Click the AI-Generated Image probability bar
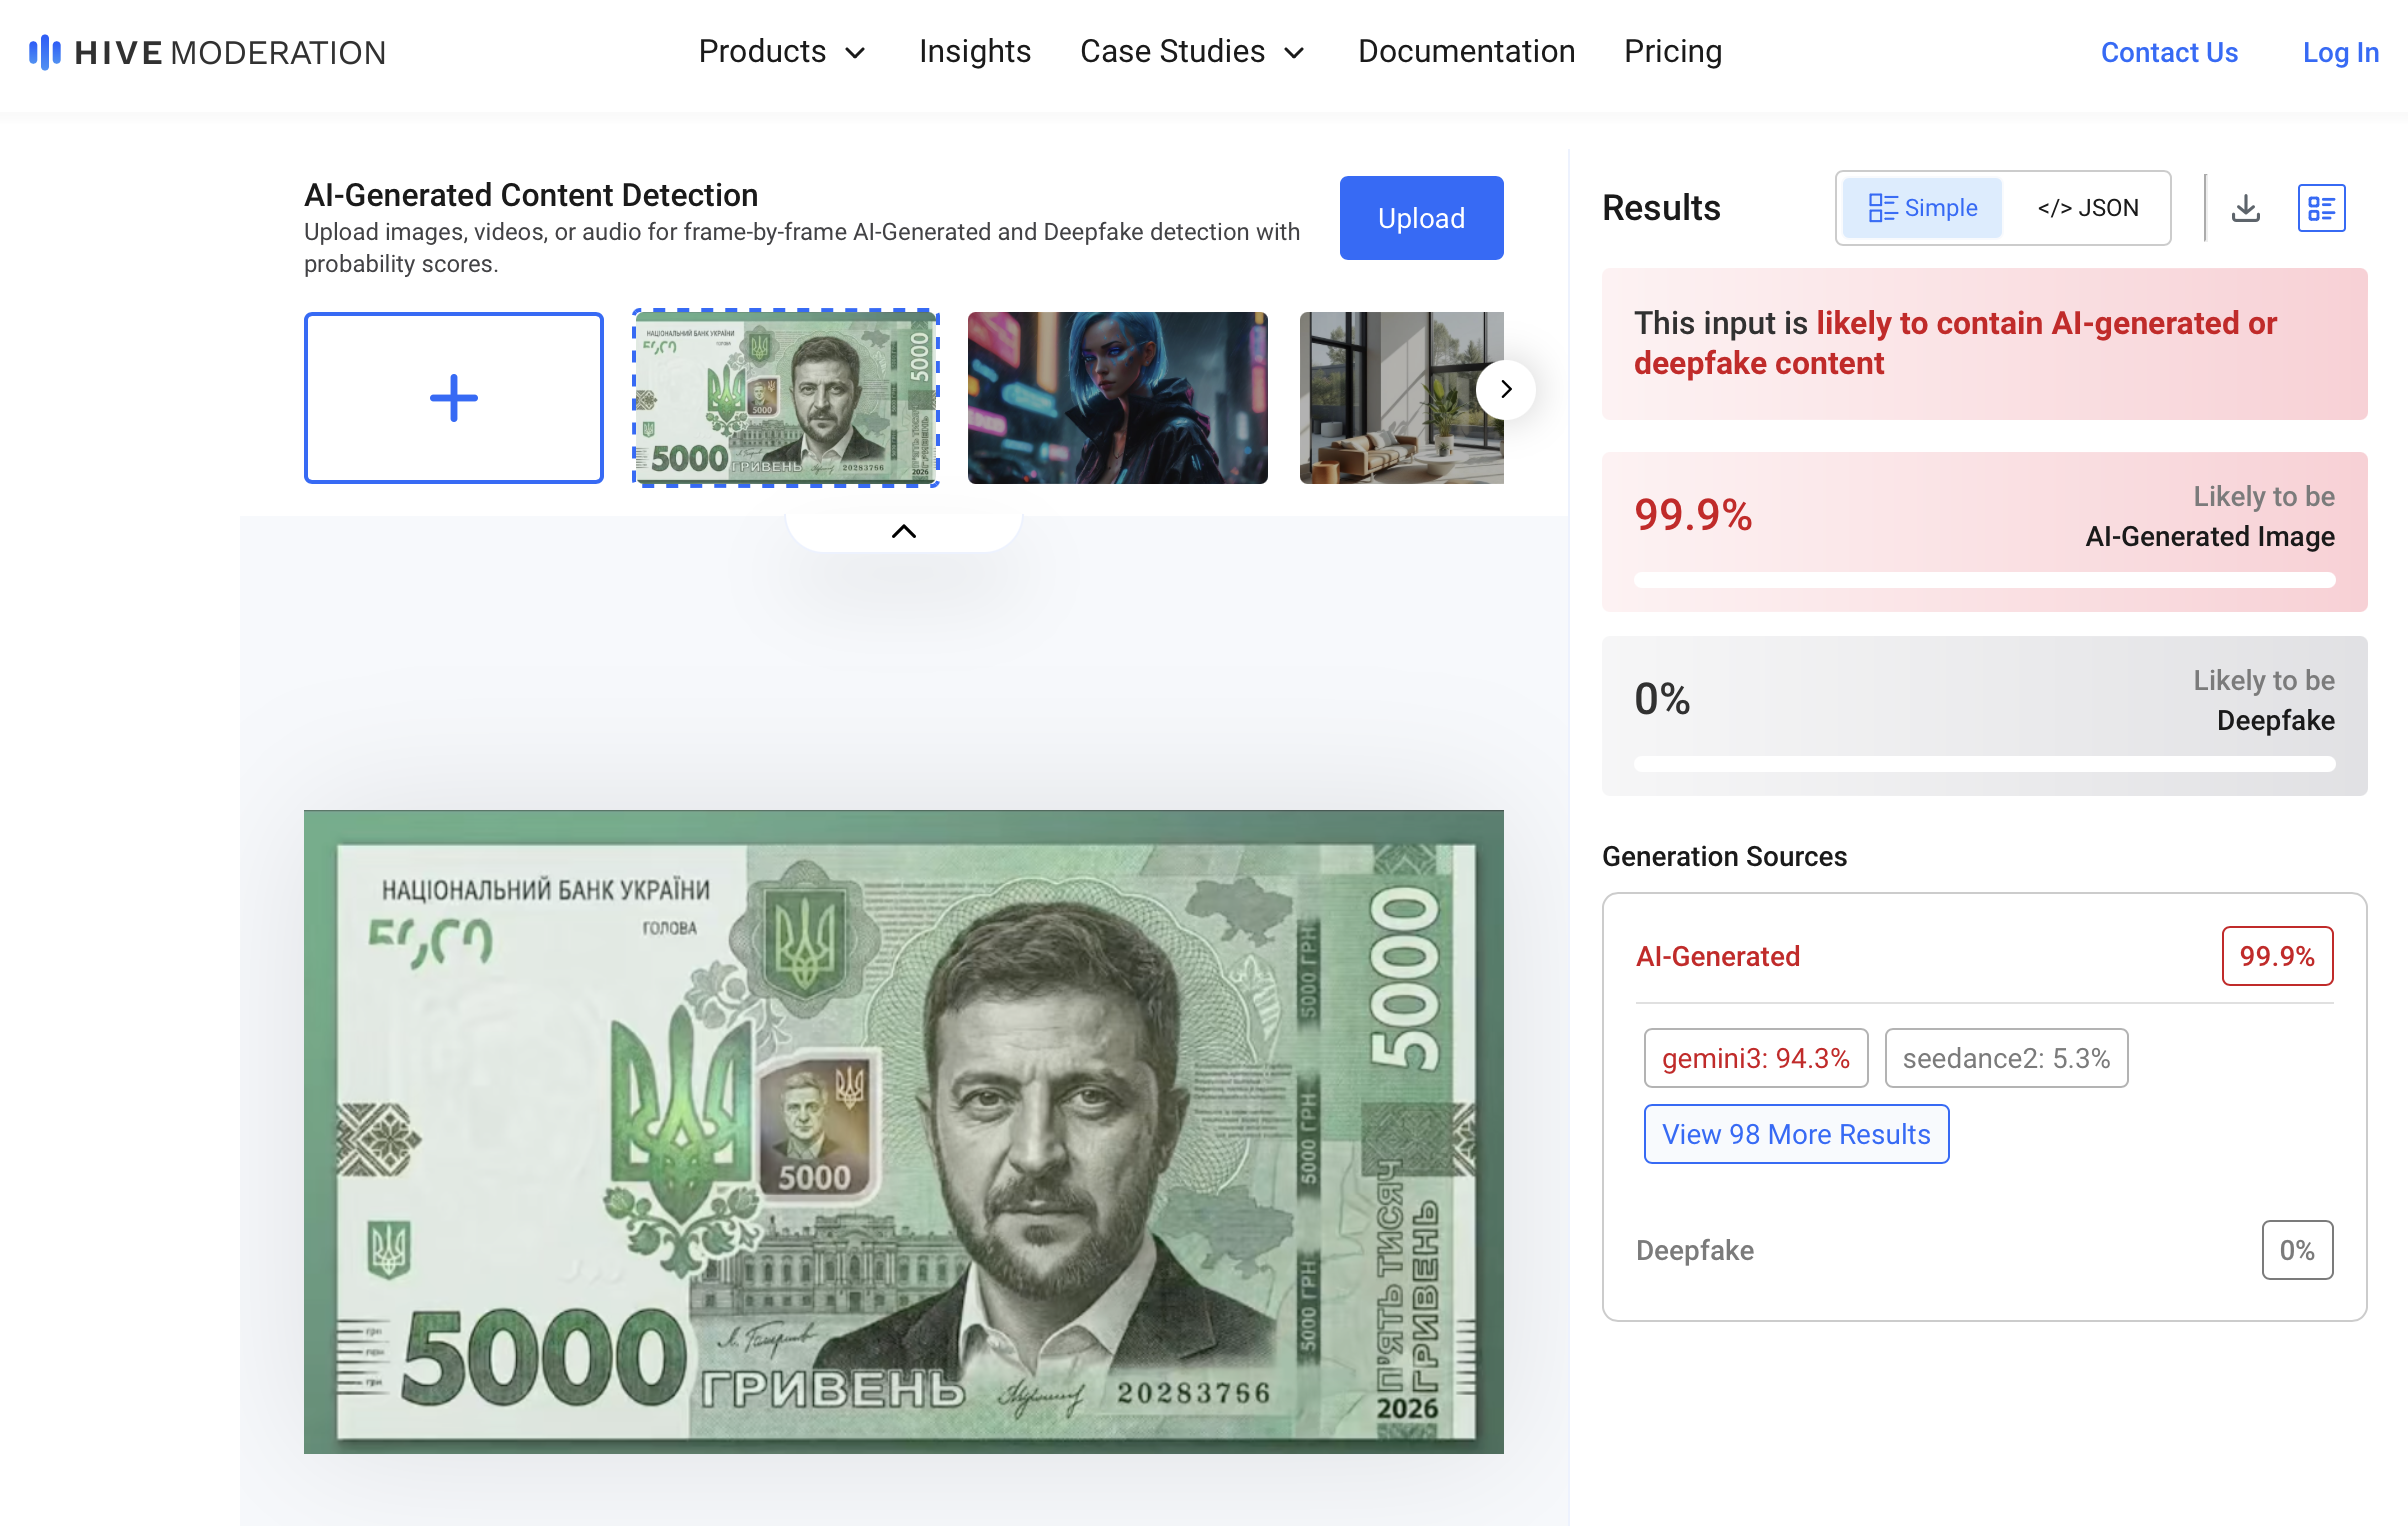2408x1526 pixels. [1984, 580]
